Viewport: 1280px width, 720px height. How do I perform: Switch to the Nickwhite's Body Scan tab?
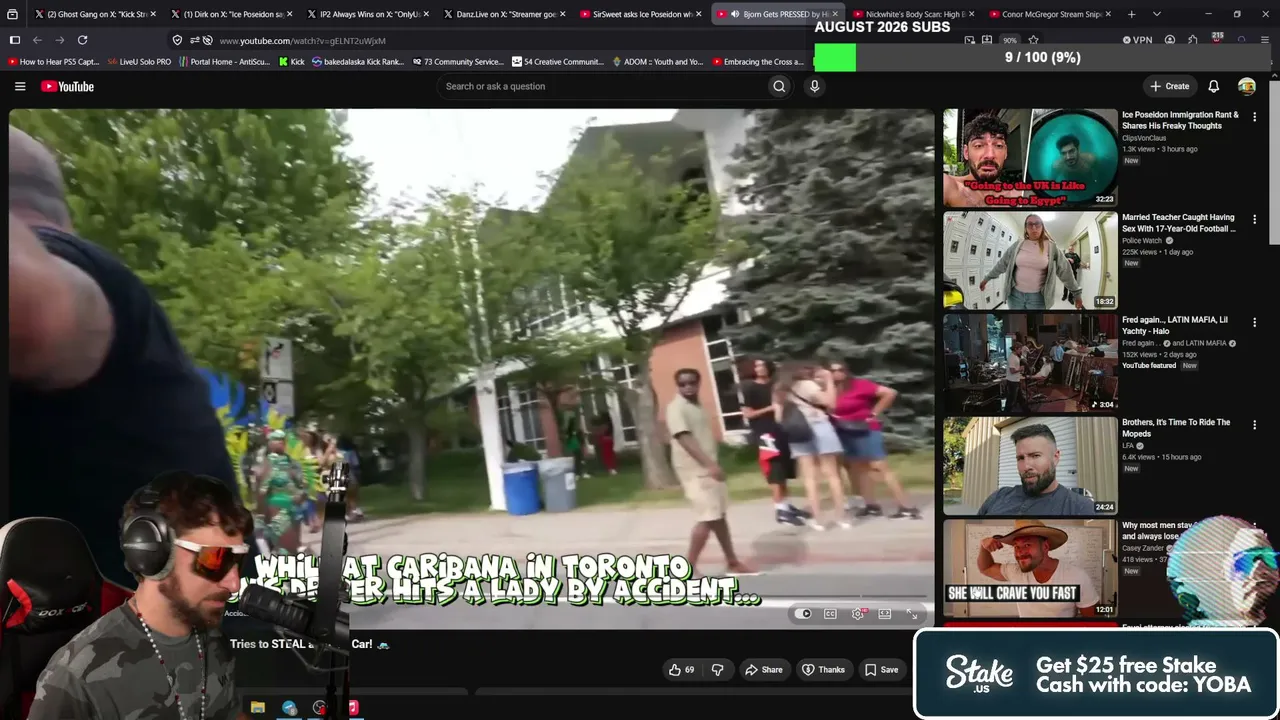[x=914, y=14]
